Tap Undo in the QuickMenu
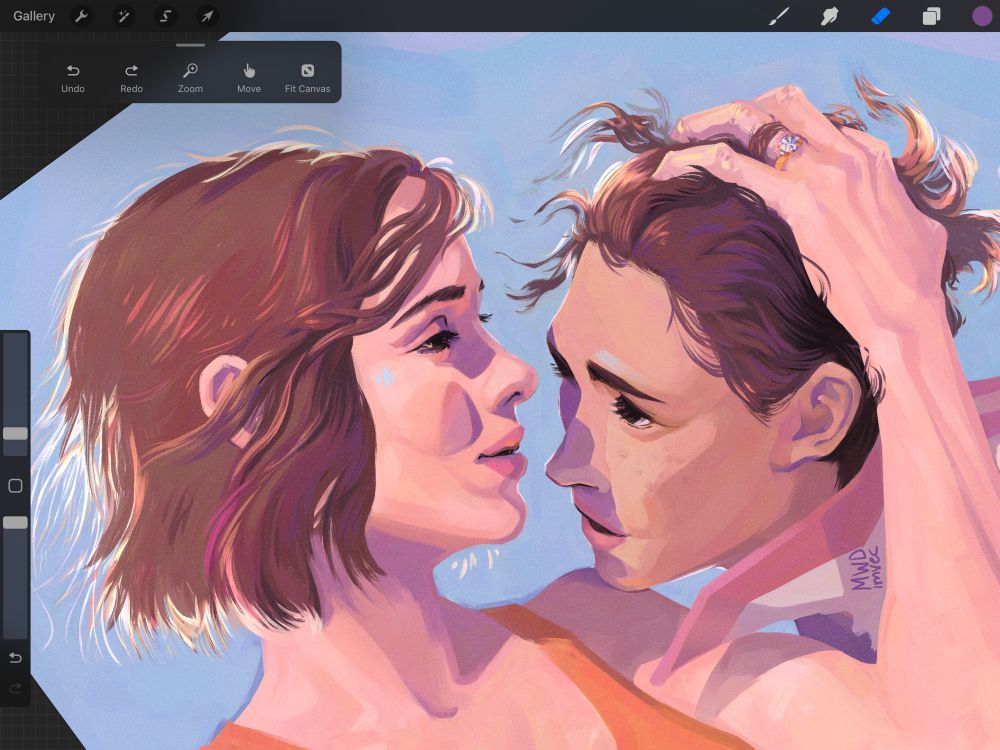The height and width of the screenshot is (750, 1000). (73, 78)
